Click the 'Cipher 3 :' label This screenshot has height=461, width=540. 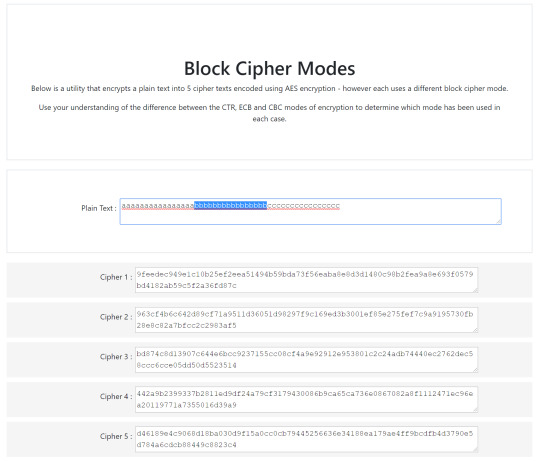pyautogui.click(x=116, y=357)
